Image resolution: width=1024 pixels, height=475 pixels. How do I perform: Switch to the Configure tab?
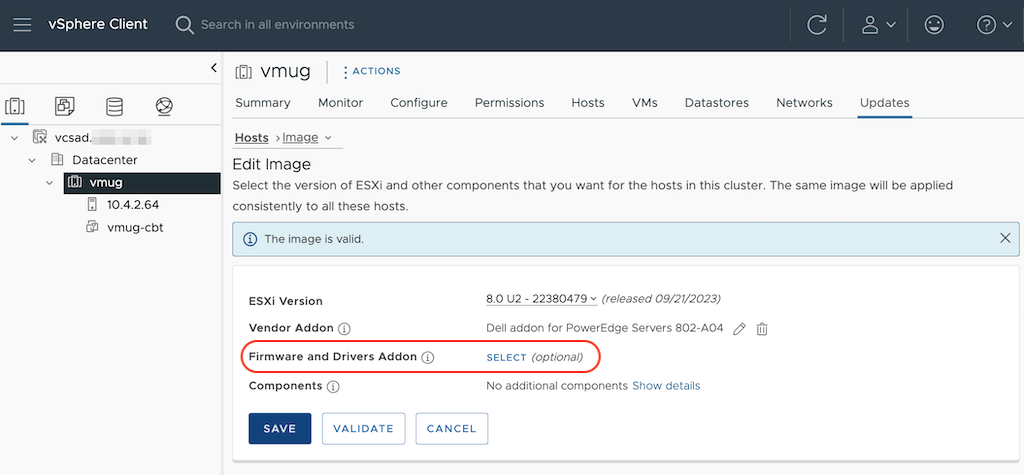pyautogui.click(x=419, y=103)
